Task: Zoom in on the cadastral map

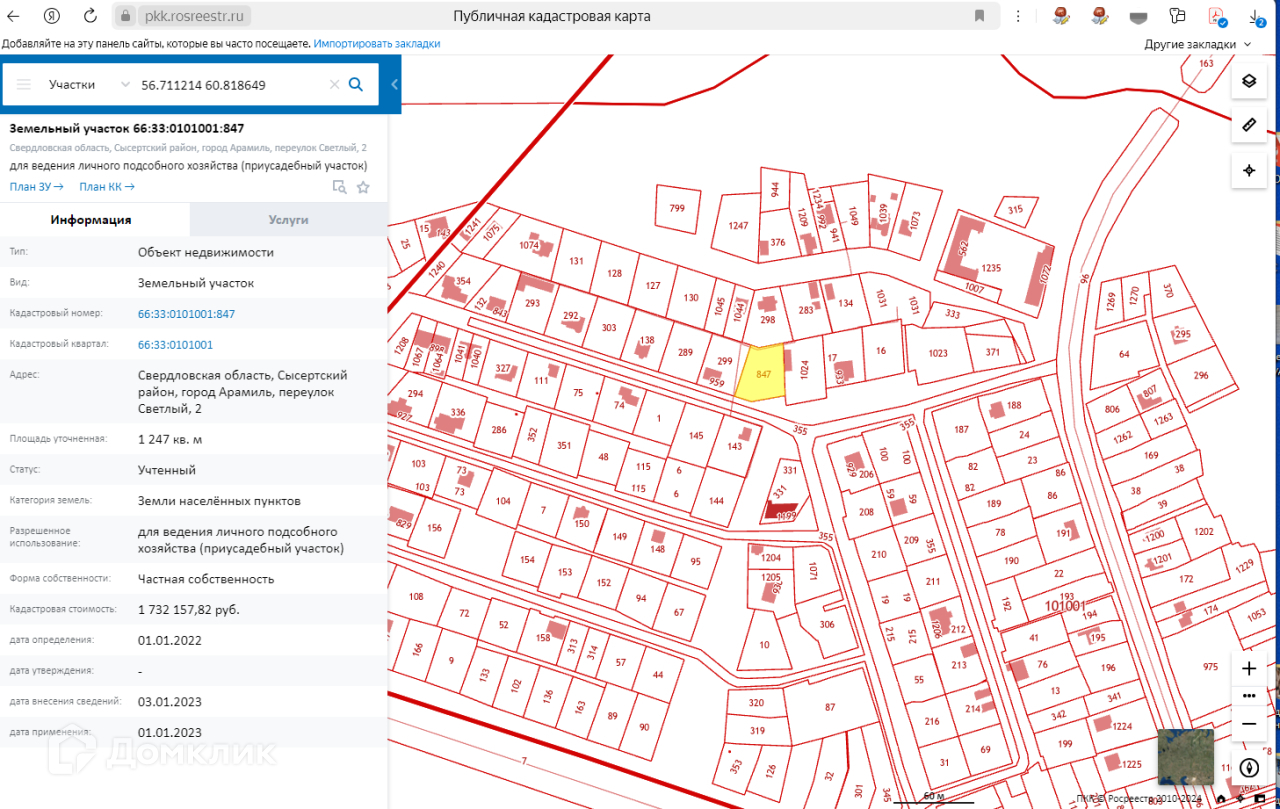Action: [1249, 668]
